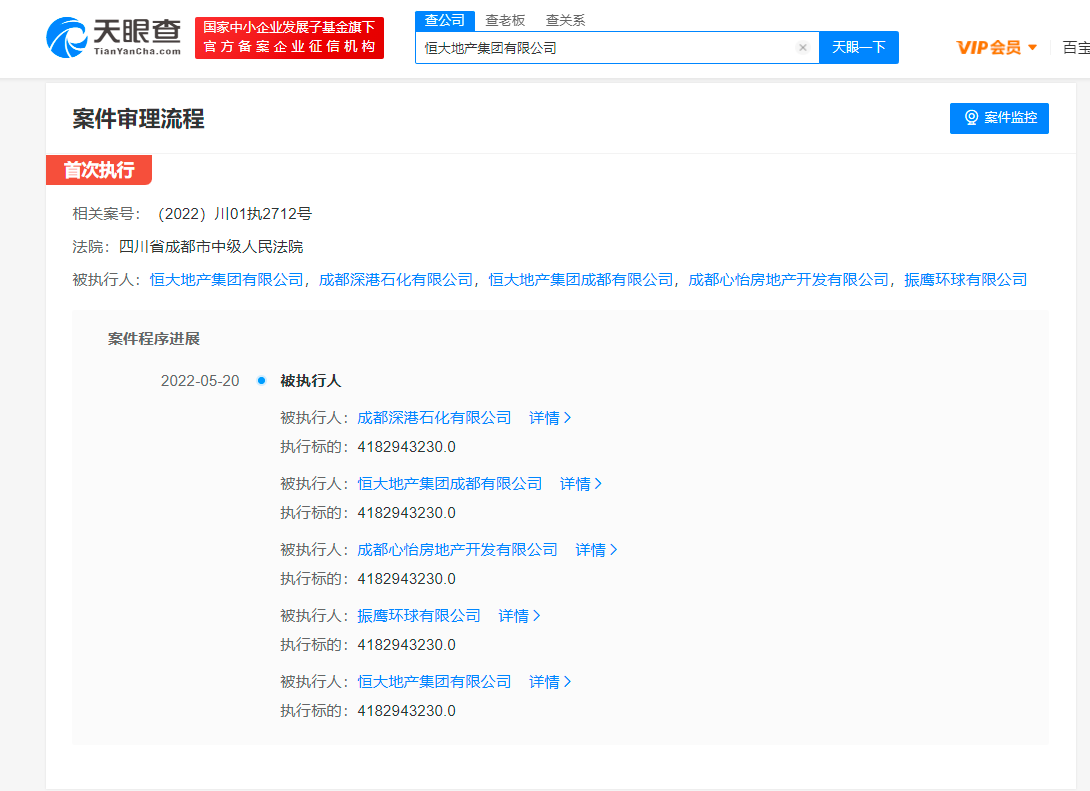Click the 案件监控 button
This screenshot has width=1090, height=791.
999,118
